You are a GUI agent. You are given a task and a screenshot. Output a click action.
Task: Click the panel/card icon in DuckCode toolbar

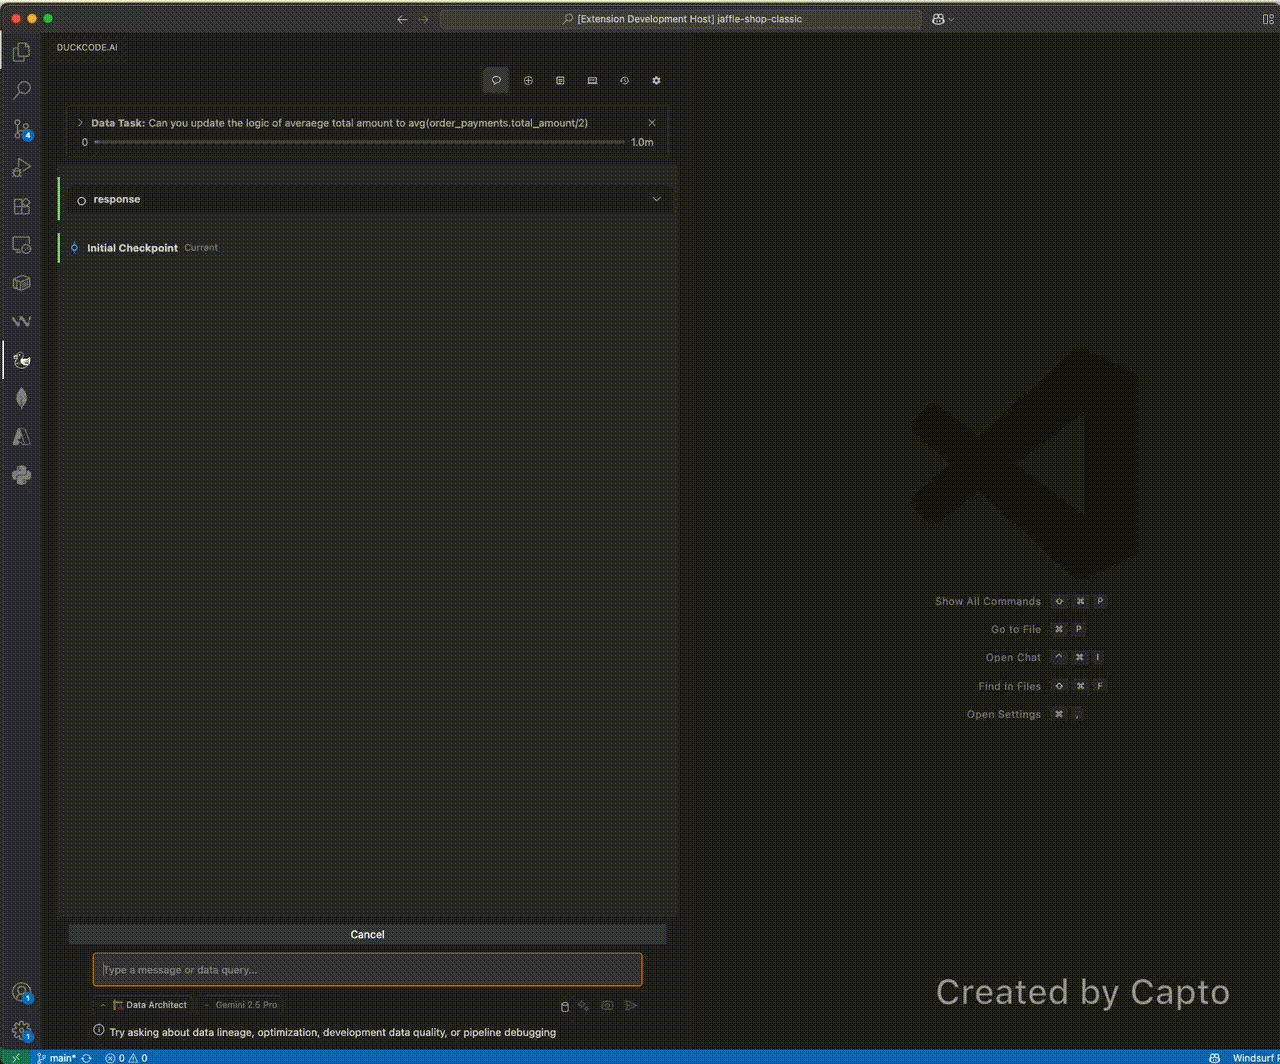[592, 80]
